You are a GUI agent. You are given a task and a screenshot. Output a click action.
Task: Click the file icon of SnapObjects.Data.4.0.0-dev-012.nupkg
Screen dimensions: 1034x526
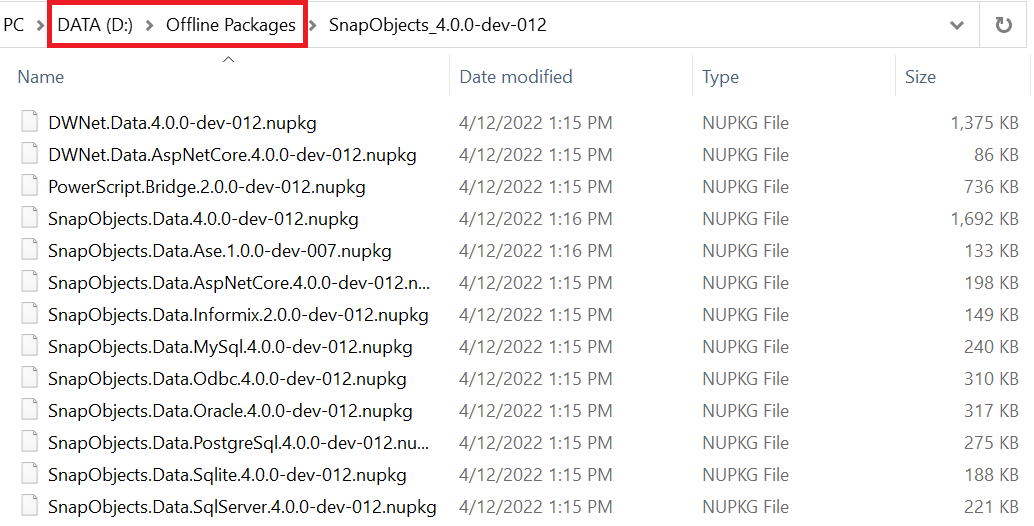point(30,218)
